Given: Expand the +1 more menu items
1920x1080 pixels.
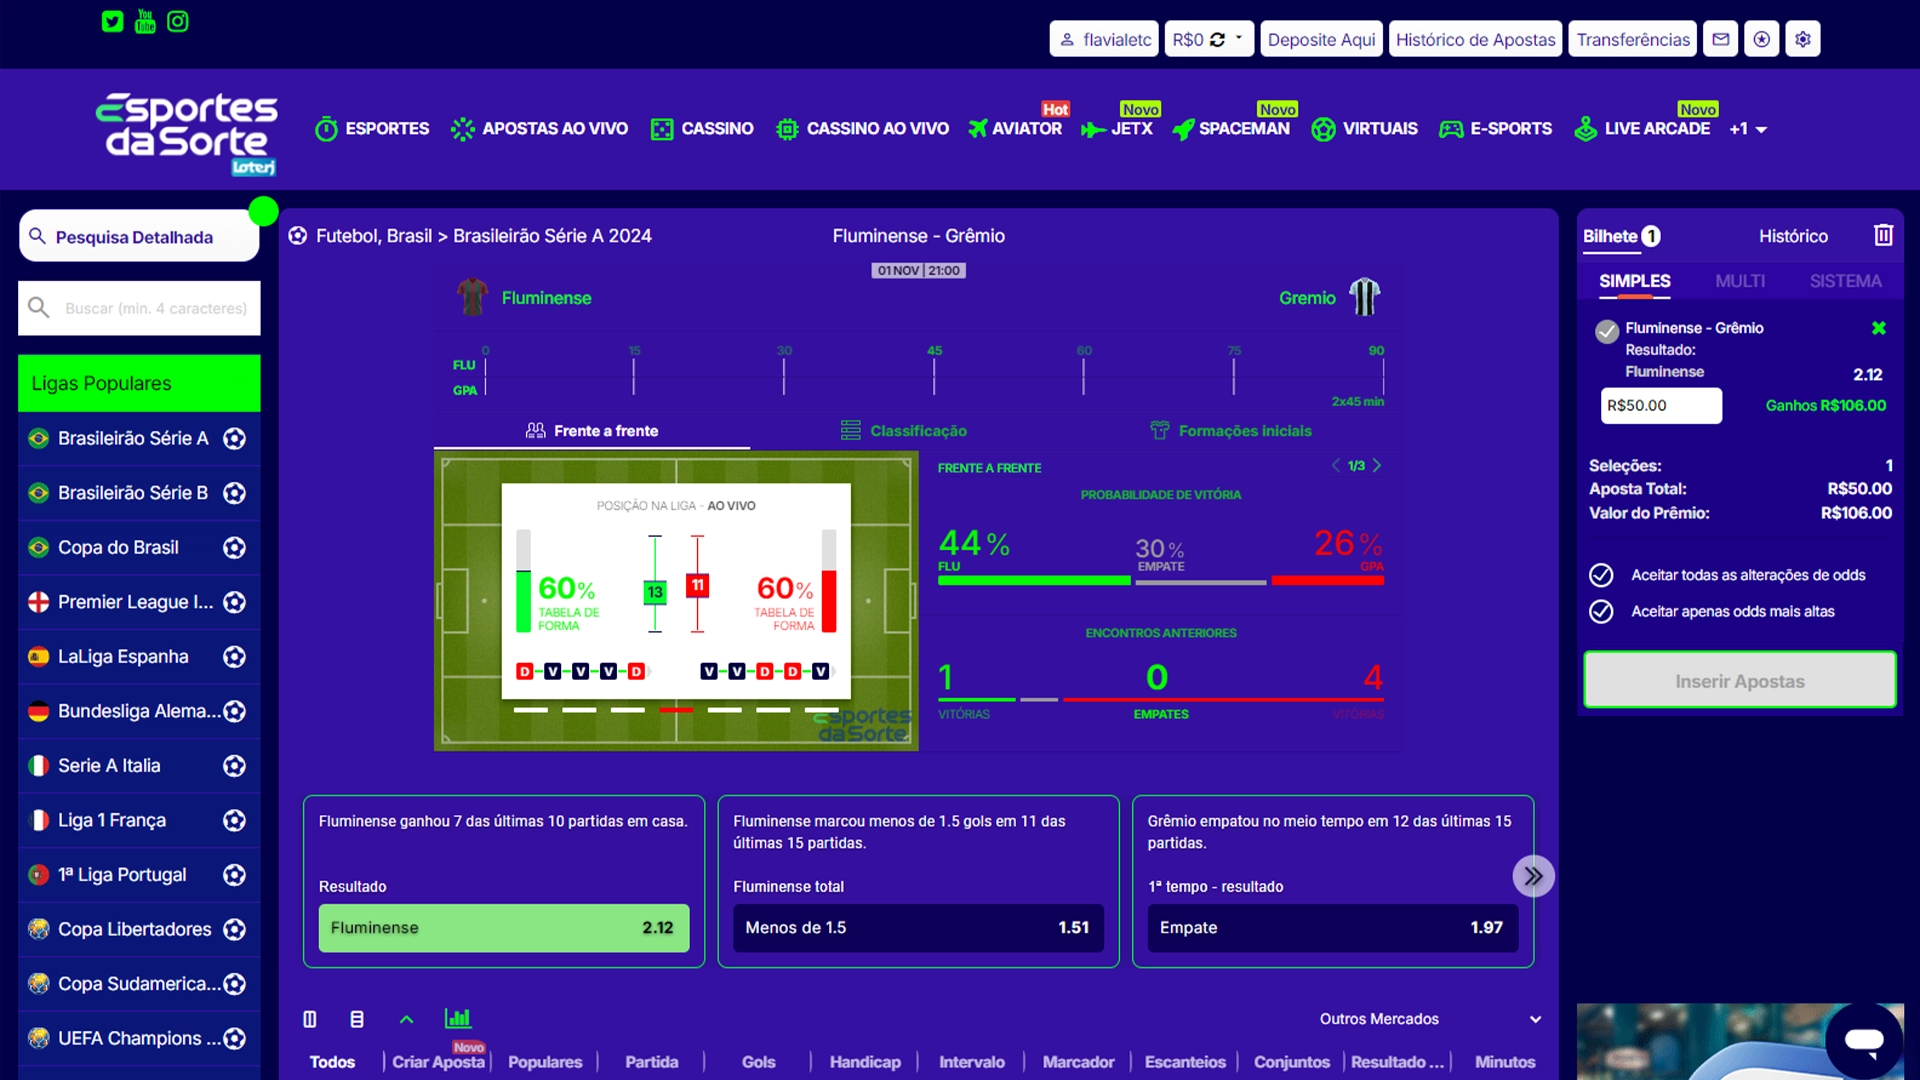Looking at the screenshot, I should [1748, 129].
